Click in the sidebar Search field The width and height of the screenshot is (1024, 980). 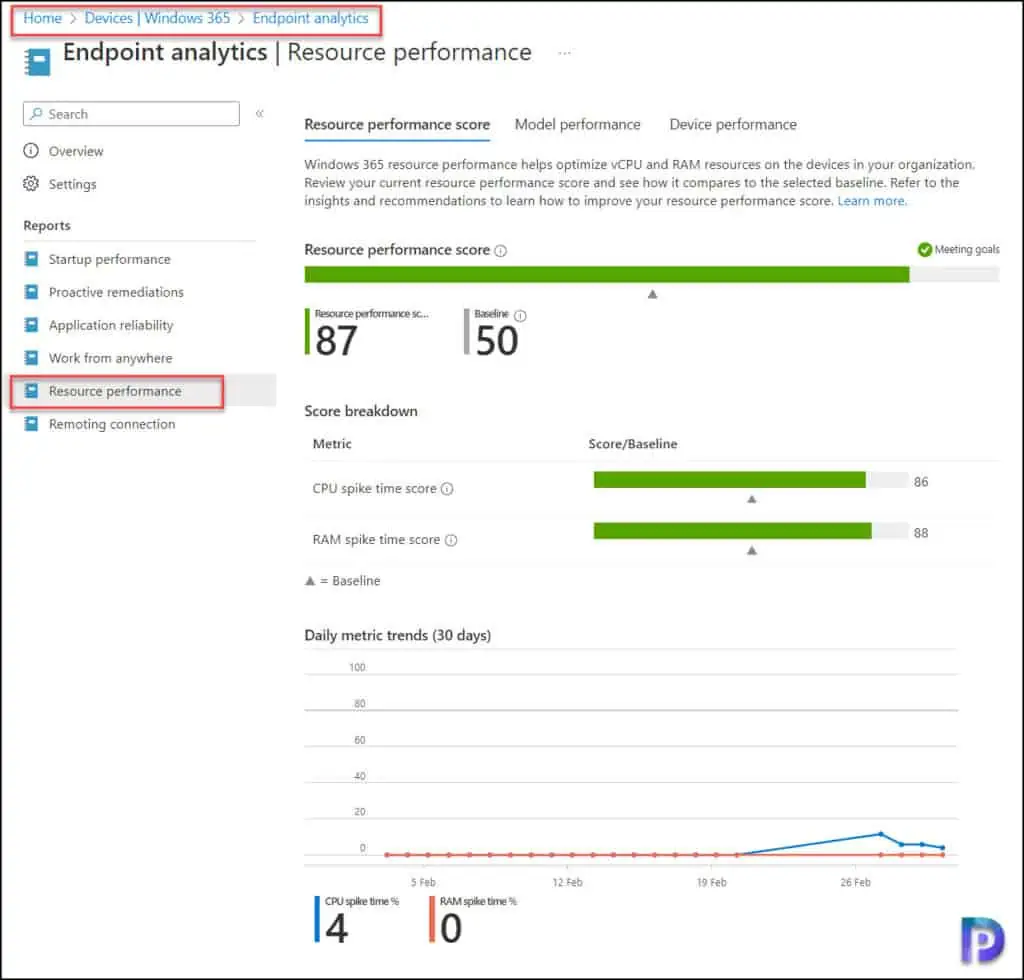click(x=131, y=114)
